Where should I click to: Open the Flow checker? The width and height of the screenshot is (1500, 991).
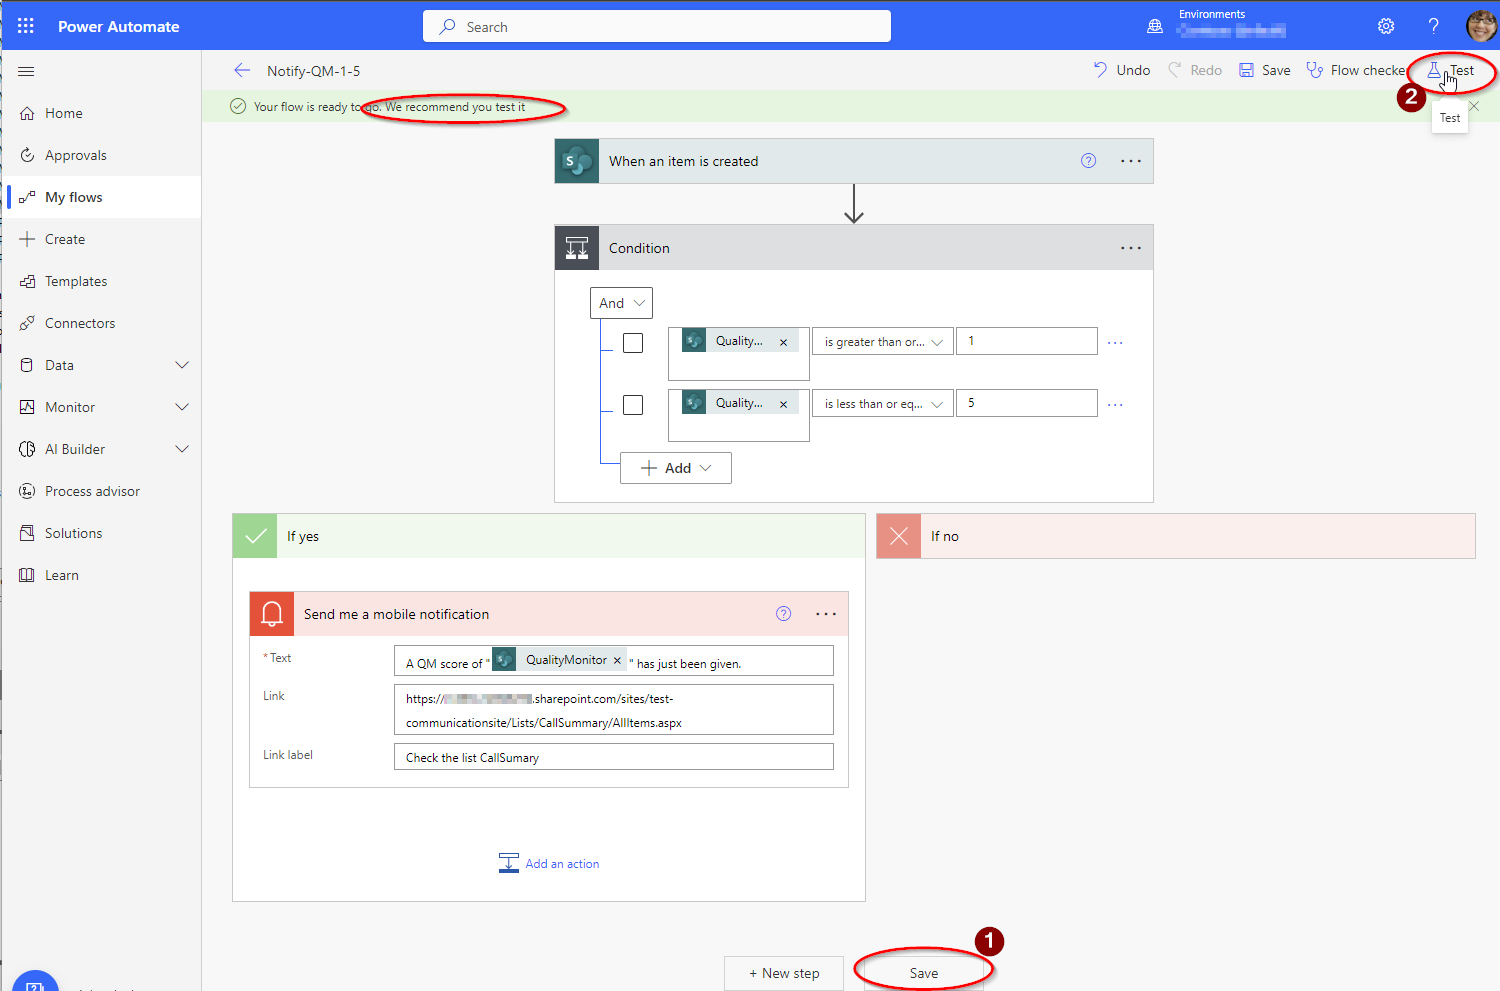point(1356,70)
